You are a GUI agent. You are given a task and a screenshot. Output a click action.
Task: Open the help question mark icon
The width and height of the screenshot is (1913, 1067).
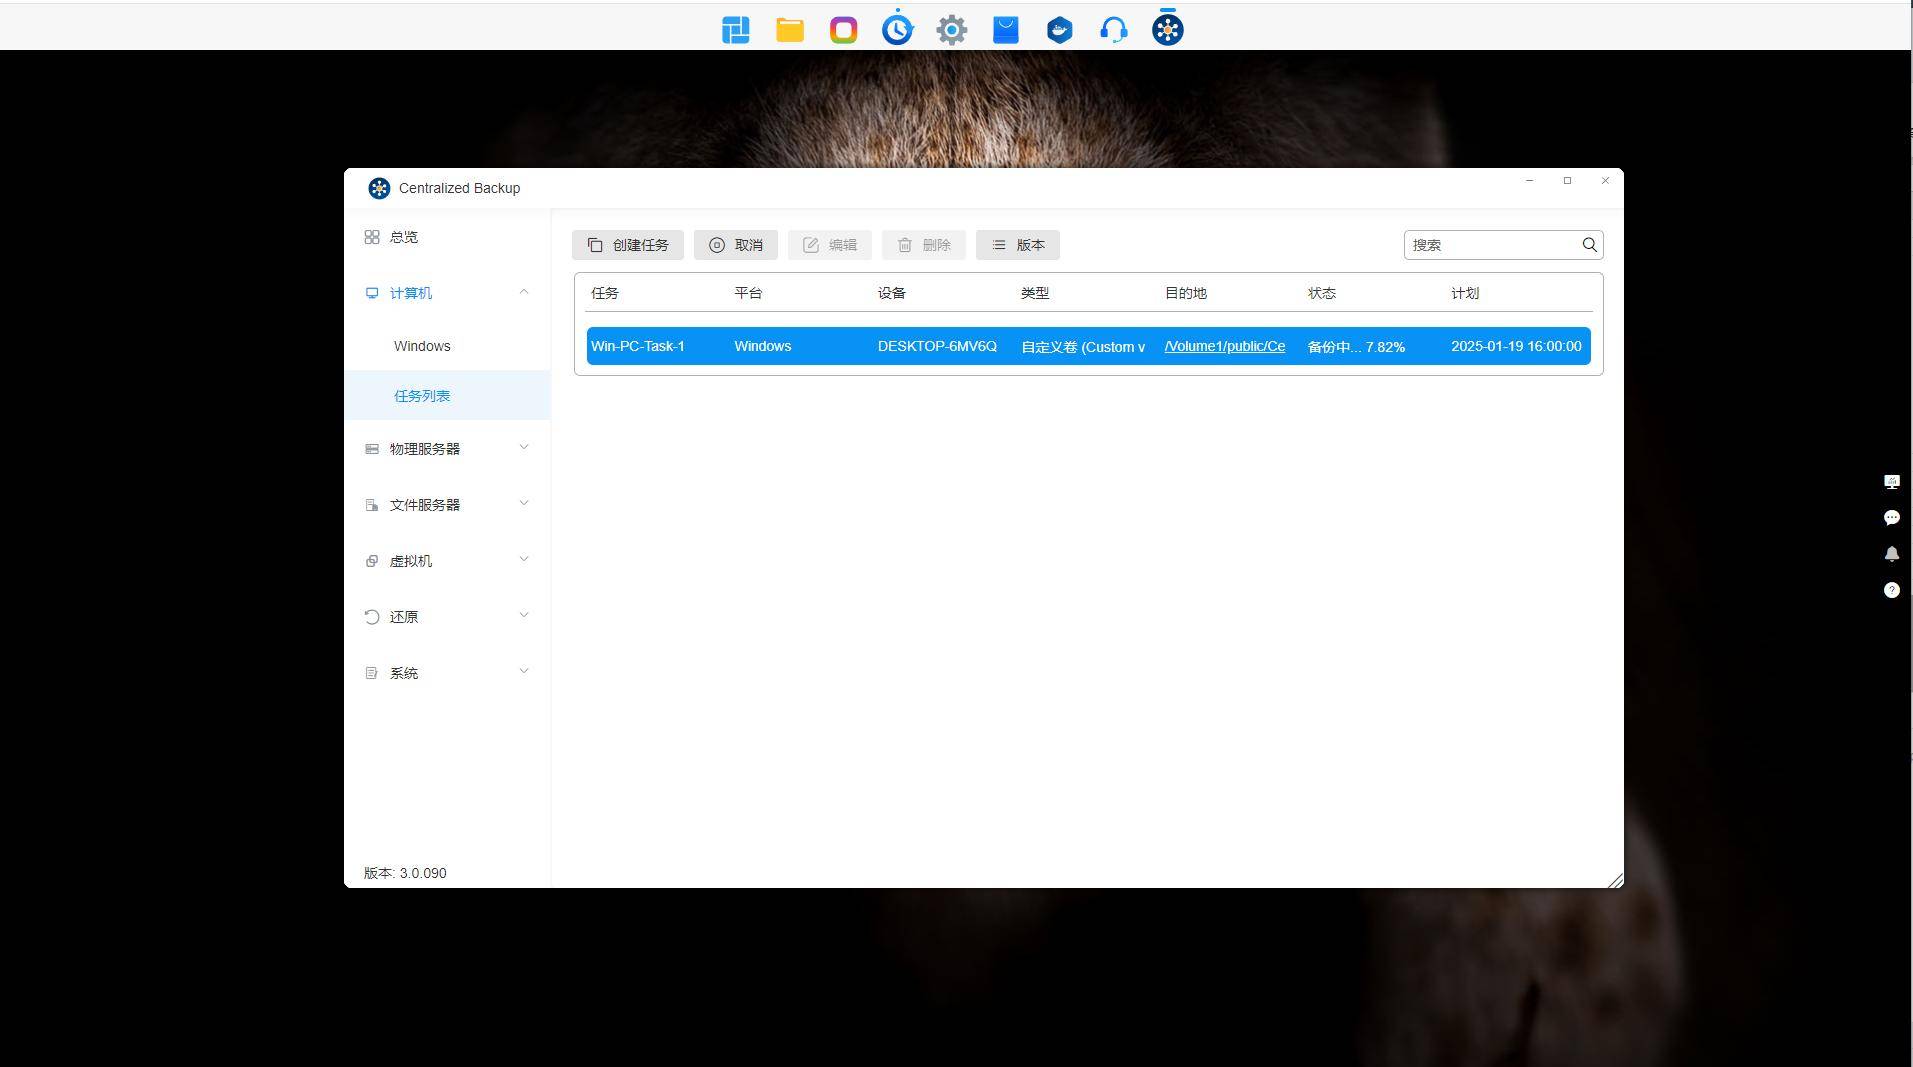[1891, 590]
